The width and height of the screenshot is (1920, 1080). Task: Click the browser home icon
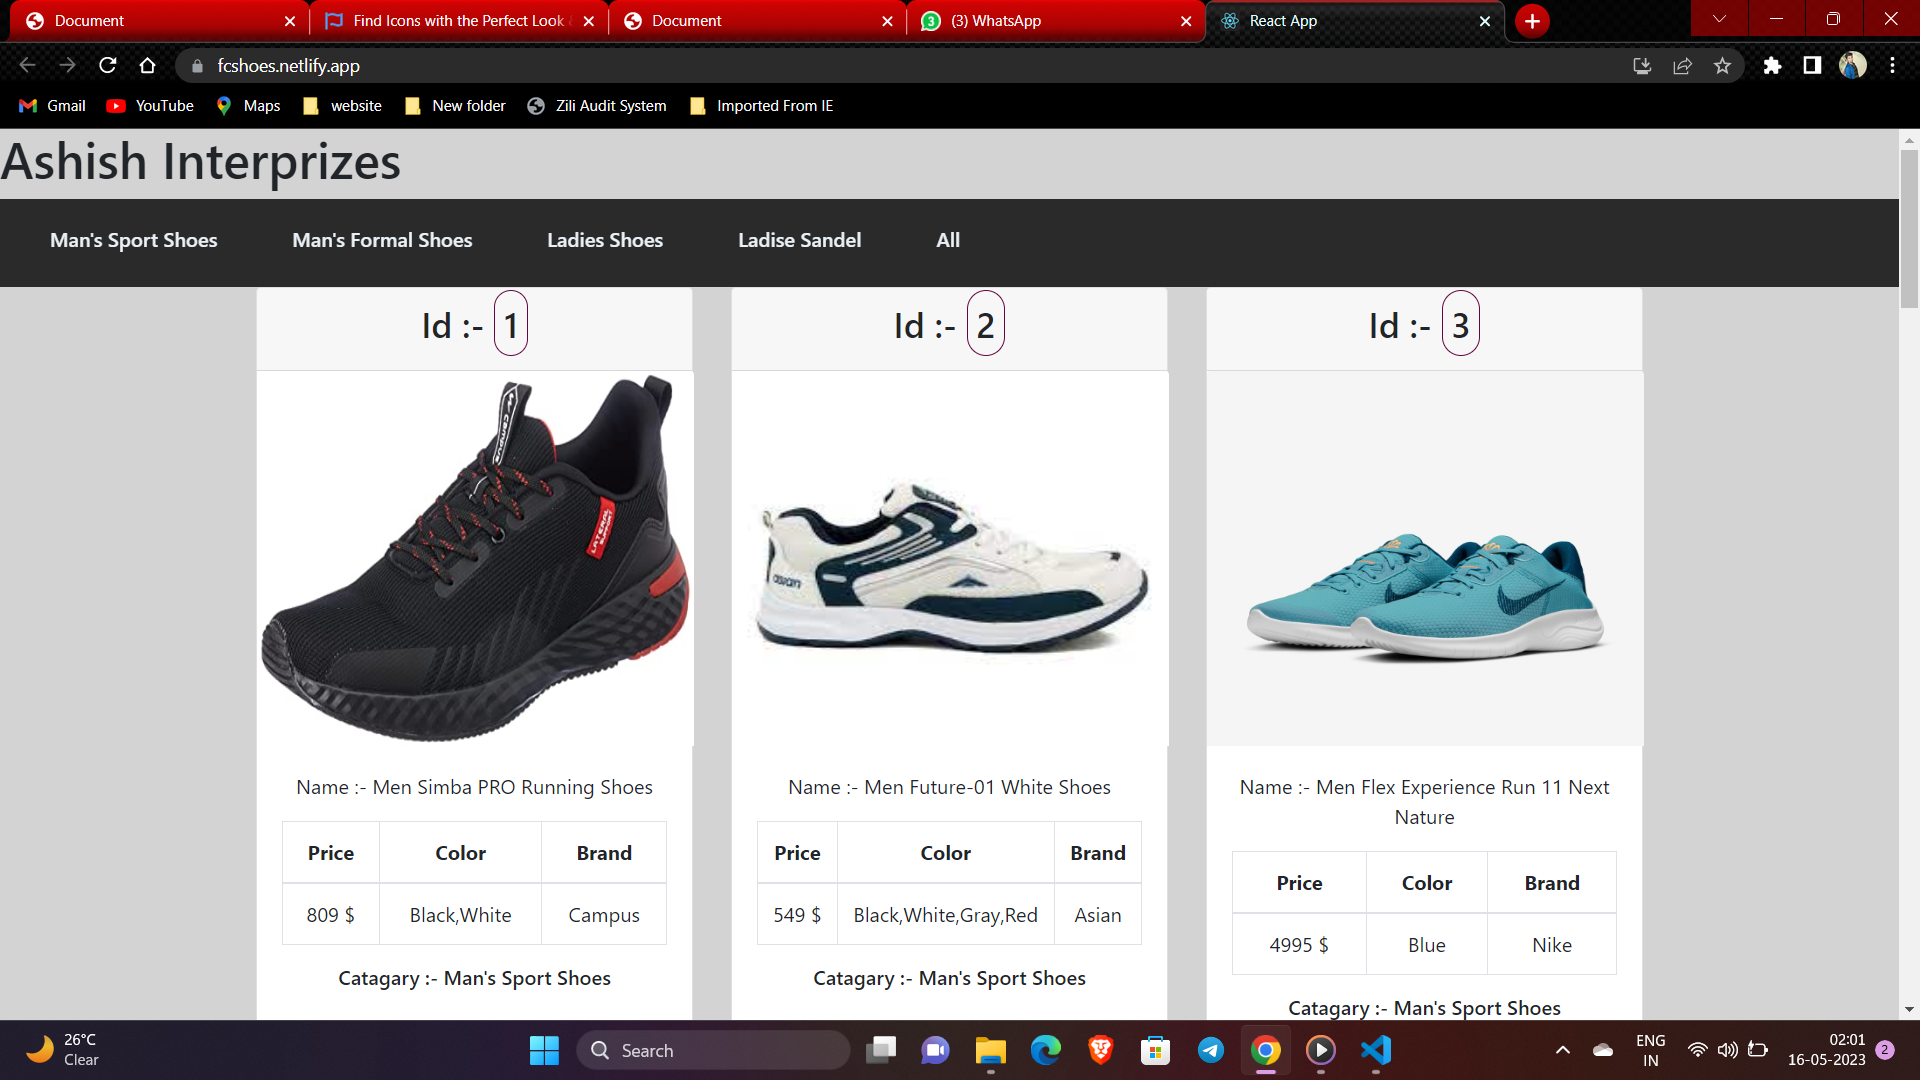coord(148,66)
